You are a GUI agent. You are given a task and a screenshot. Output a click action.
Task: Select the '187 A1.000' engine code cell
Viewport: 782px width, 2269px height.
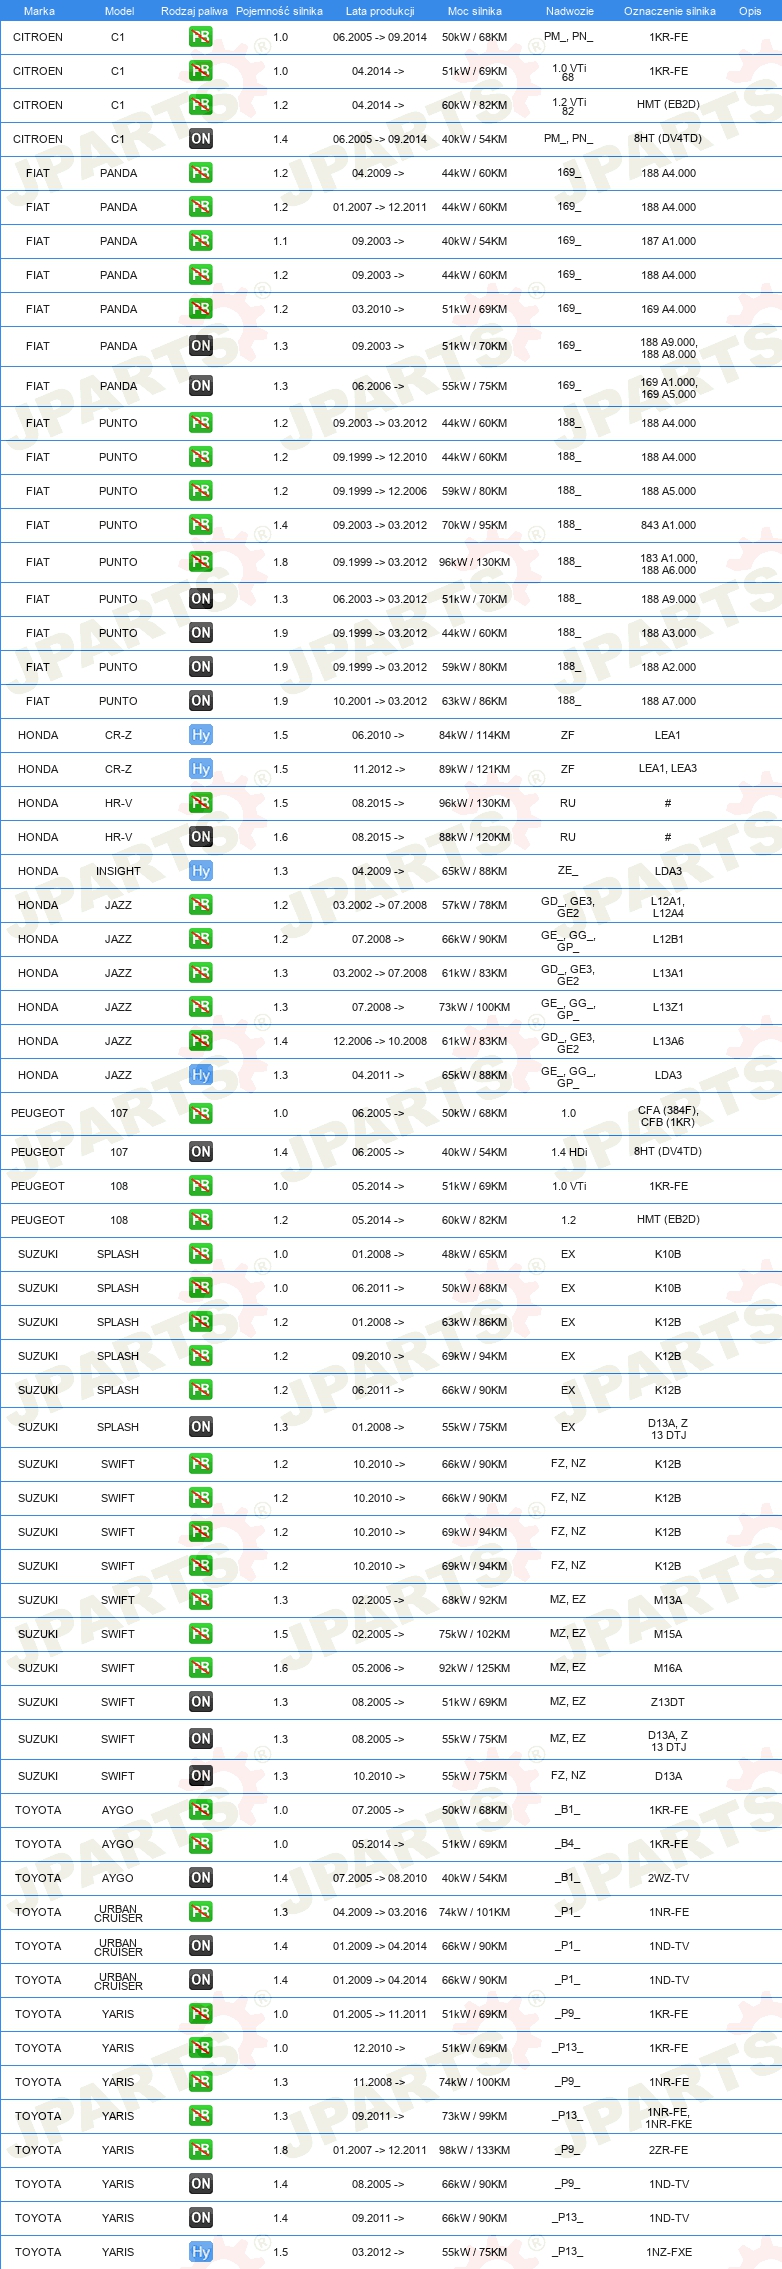pos(668,241)
